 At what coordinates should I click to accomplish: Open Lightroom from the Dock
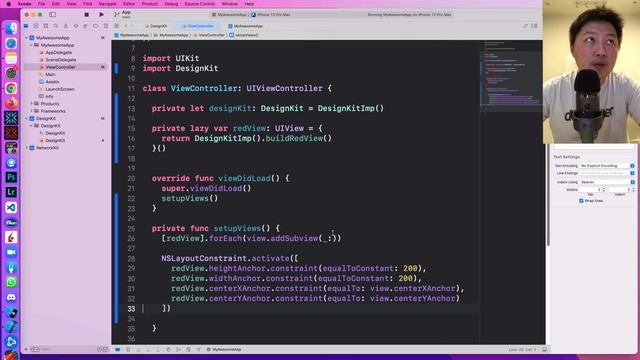11,192
